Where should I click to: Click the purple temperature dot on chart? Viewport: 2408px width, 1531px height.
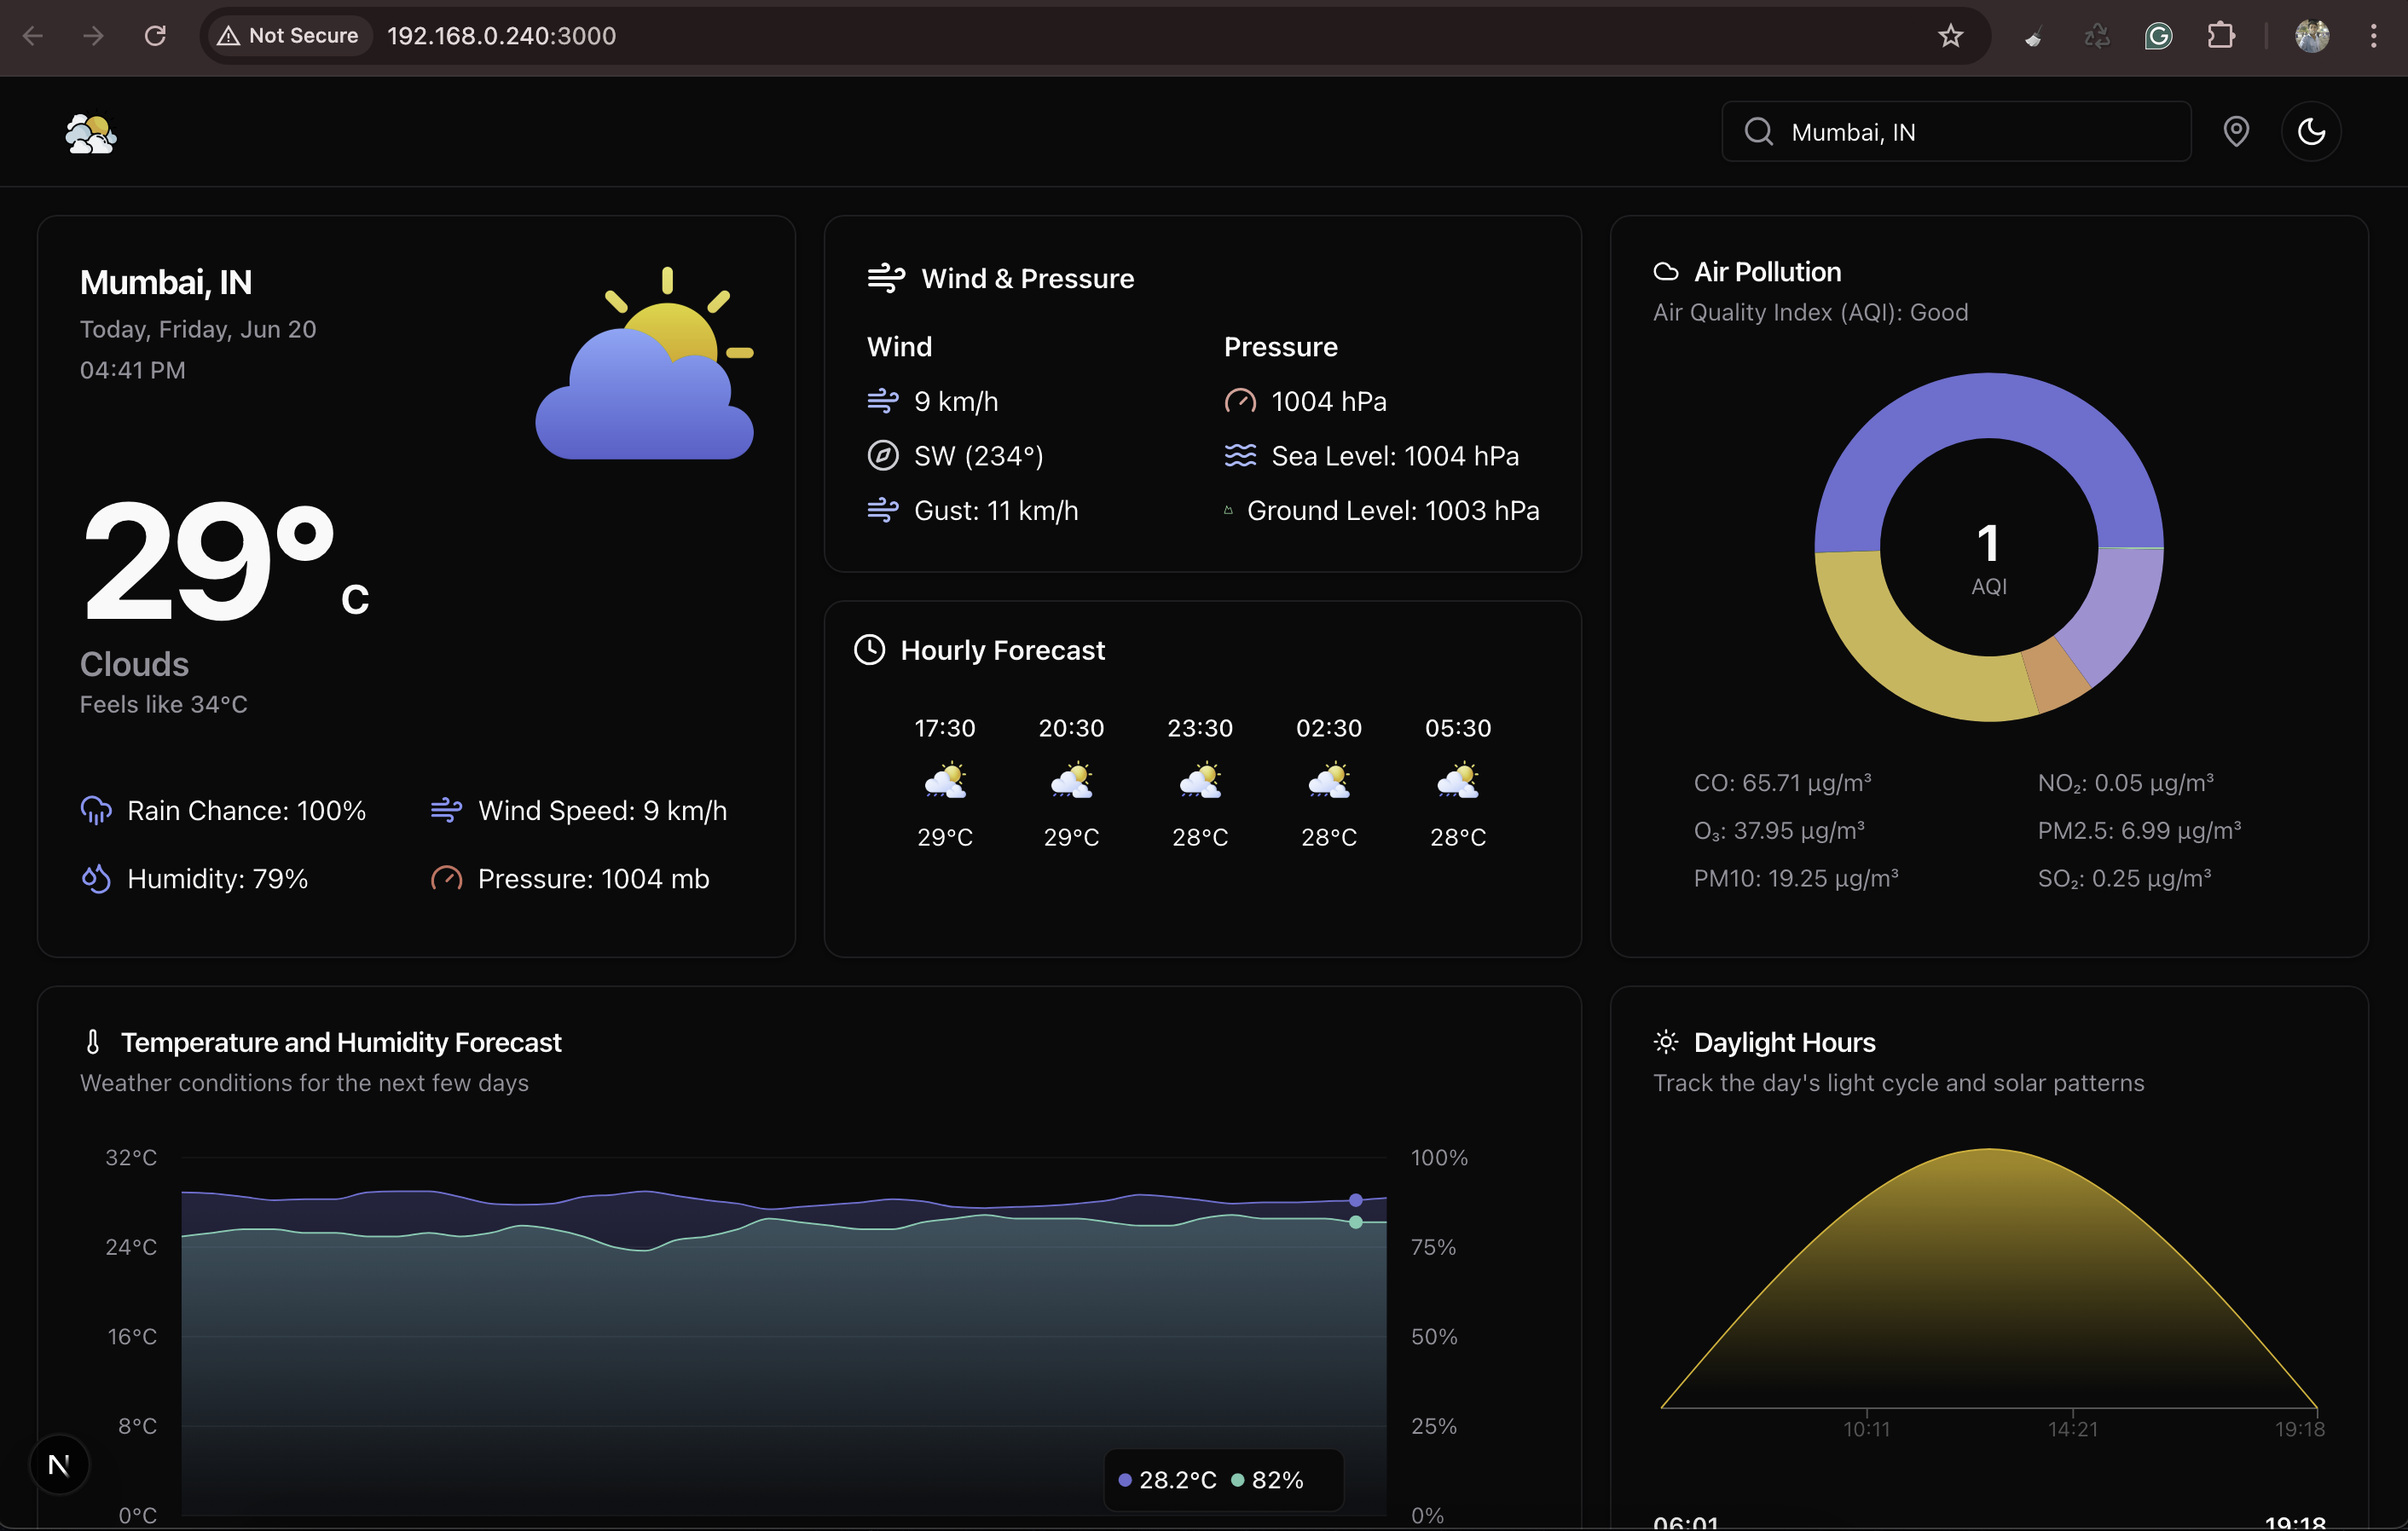tap(1355, 1200)
